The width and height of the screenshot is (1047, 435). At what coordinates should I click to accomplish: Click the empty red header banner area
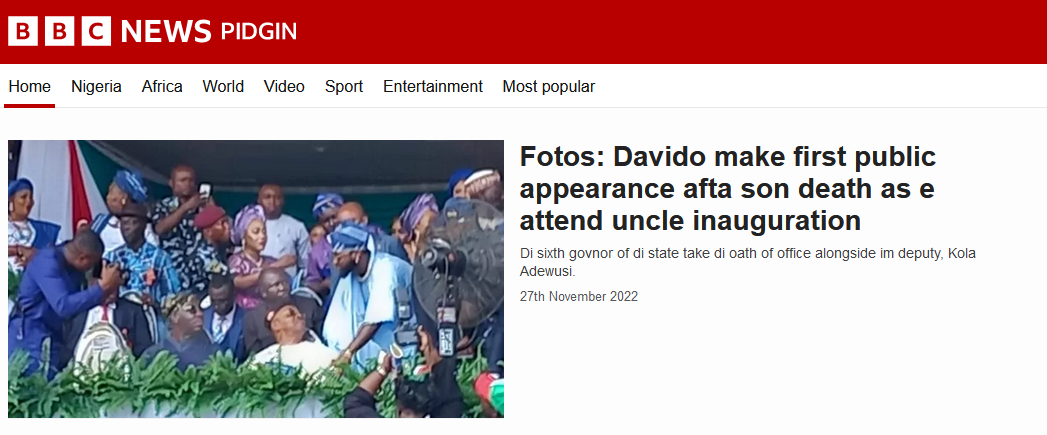(x=668, y=31)
